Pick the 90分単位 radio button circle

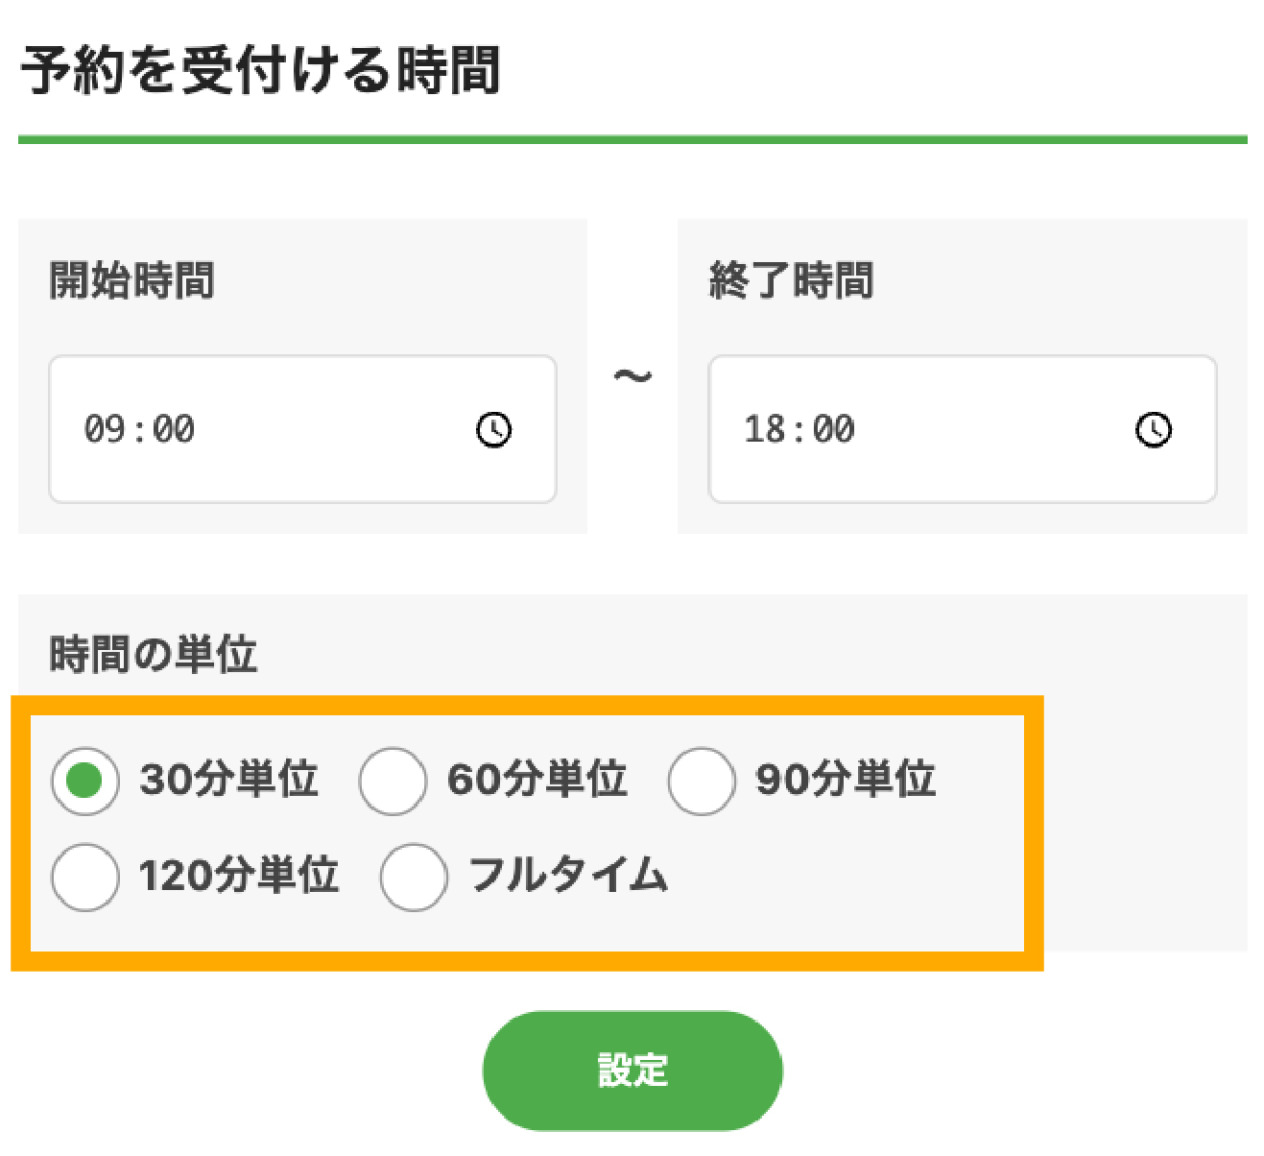[701, 780]
